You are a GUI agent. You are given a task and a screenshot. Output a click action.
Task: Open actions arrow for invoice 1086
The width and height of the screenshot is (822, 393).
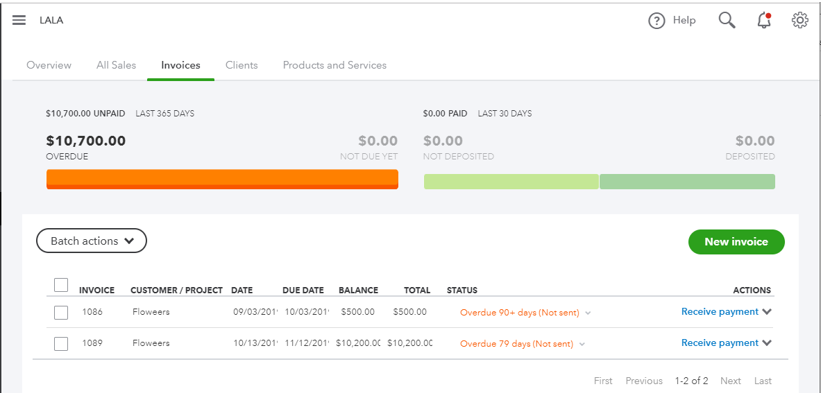point(767,312)
